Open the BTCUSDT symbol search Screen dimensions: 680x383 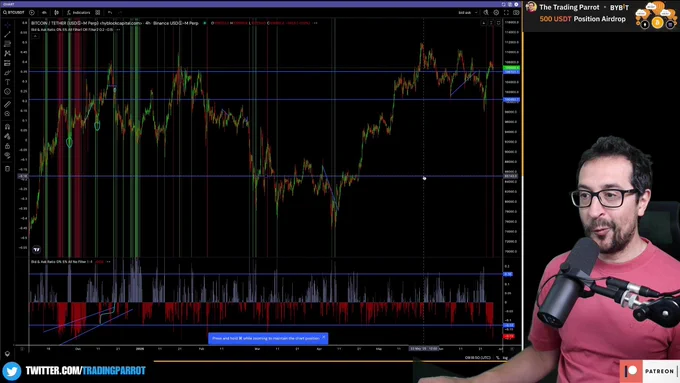(14, 13)
